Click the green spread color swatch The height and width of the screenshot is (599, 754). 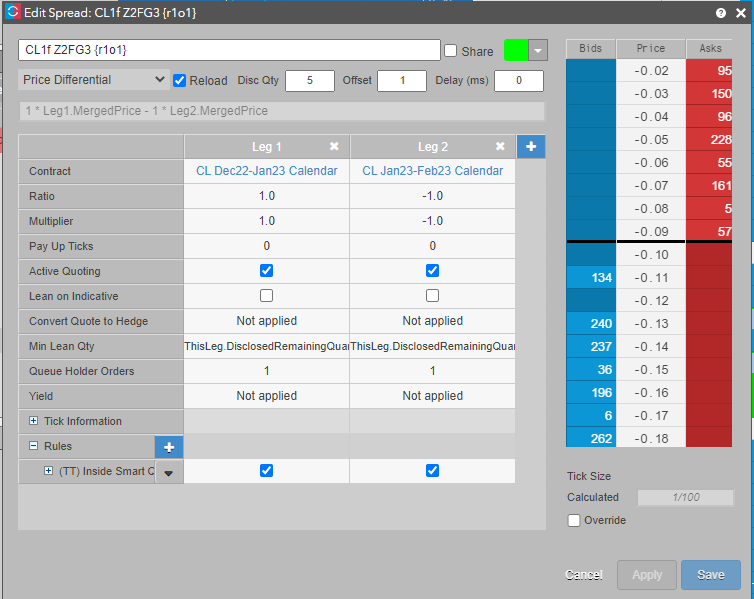click(516, 50)
